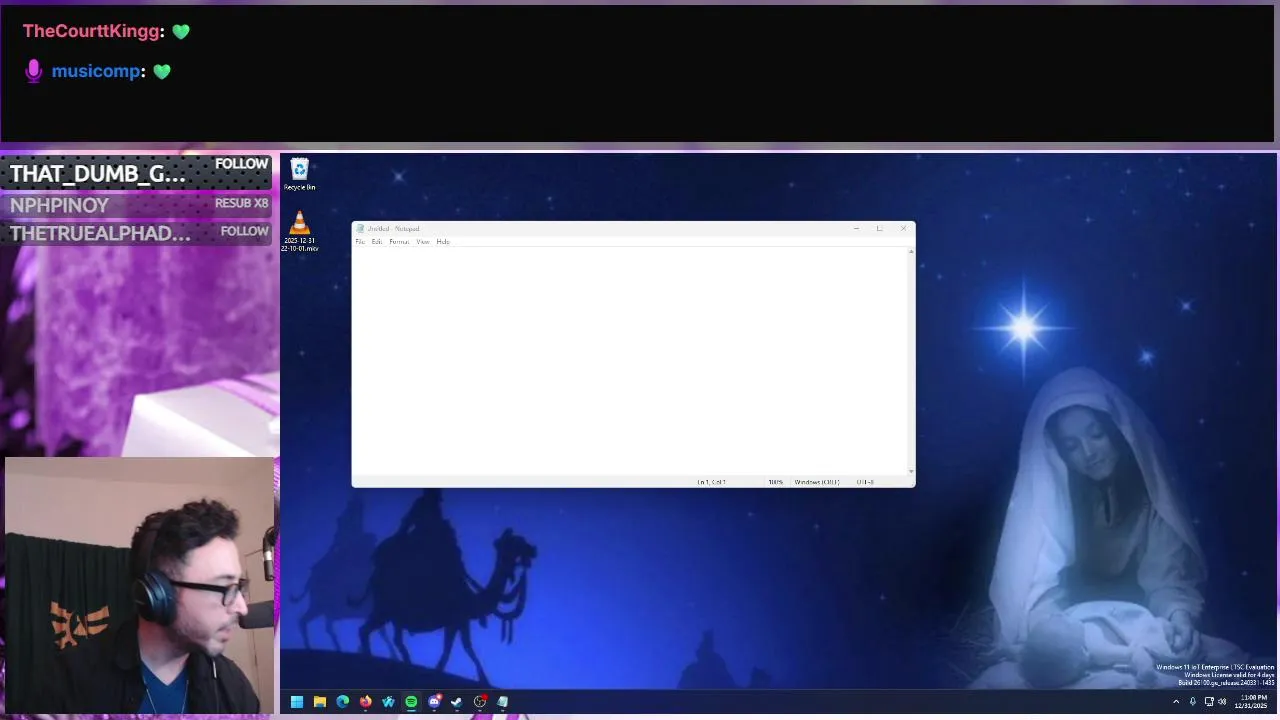Click the 'Ln 1, Col 1' status text
The image size is (1280, 720).
[712, 482]
